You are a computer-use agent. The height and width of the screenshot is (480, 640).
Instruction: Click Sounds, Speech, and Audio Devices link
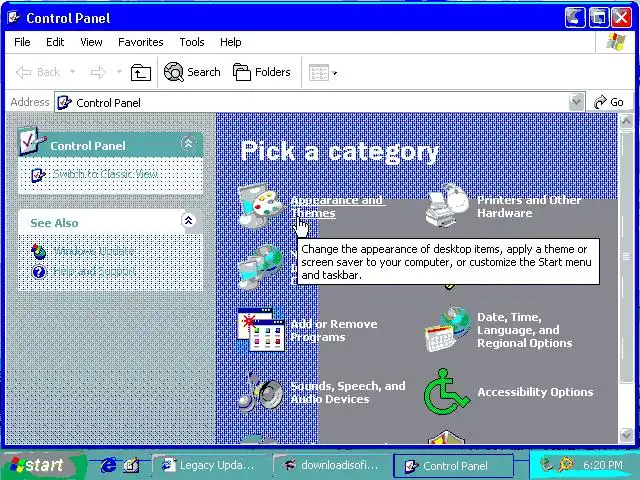tap(348, 392)
